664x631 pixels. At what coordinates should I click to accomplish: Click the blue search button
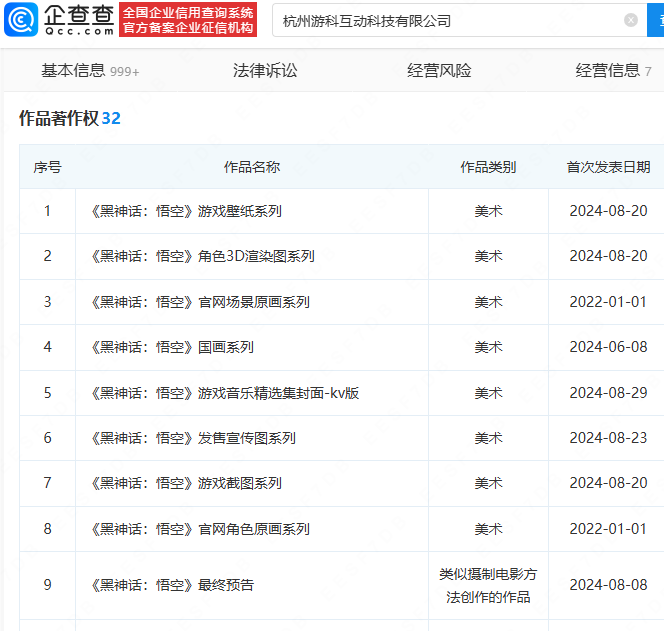tap(656, 20)
